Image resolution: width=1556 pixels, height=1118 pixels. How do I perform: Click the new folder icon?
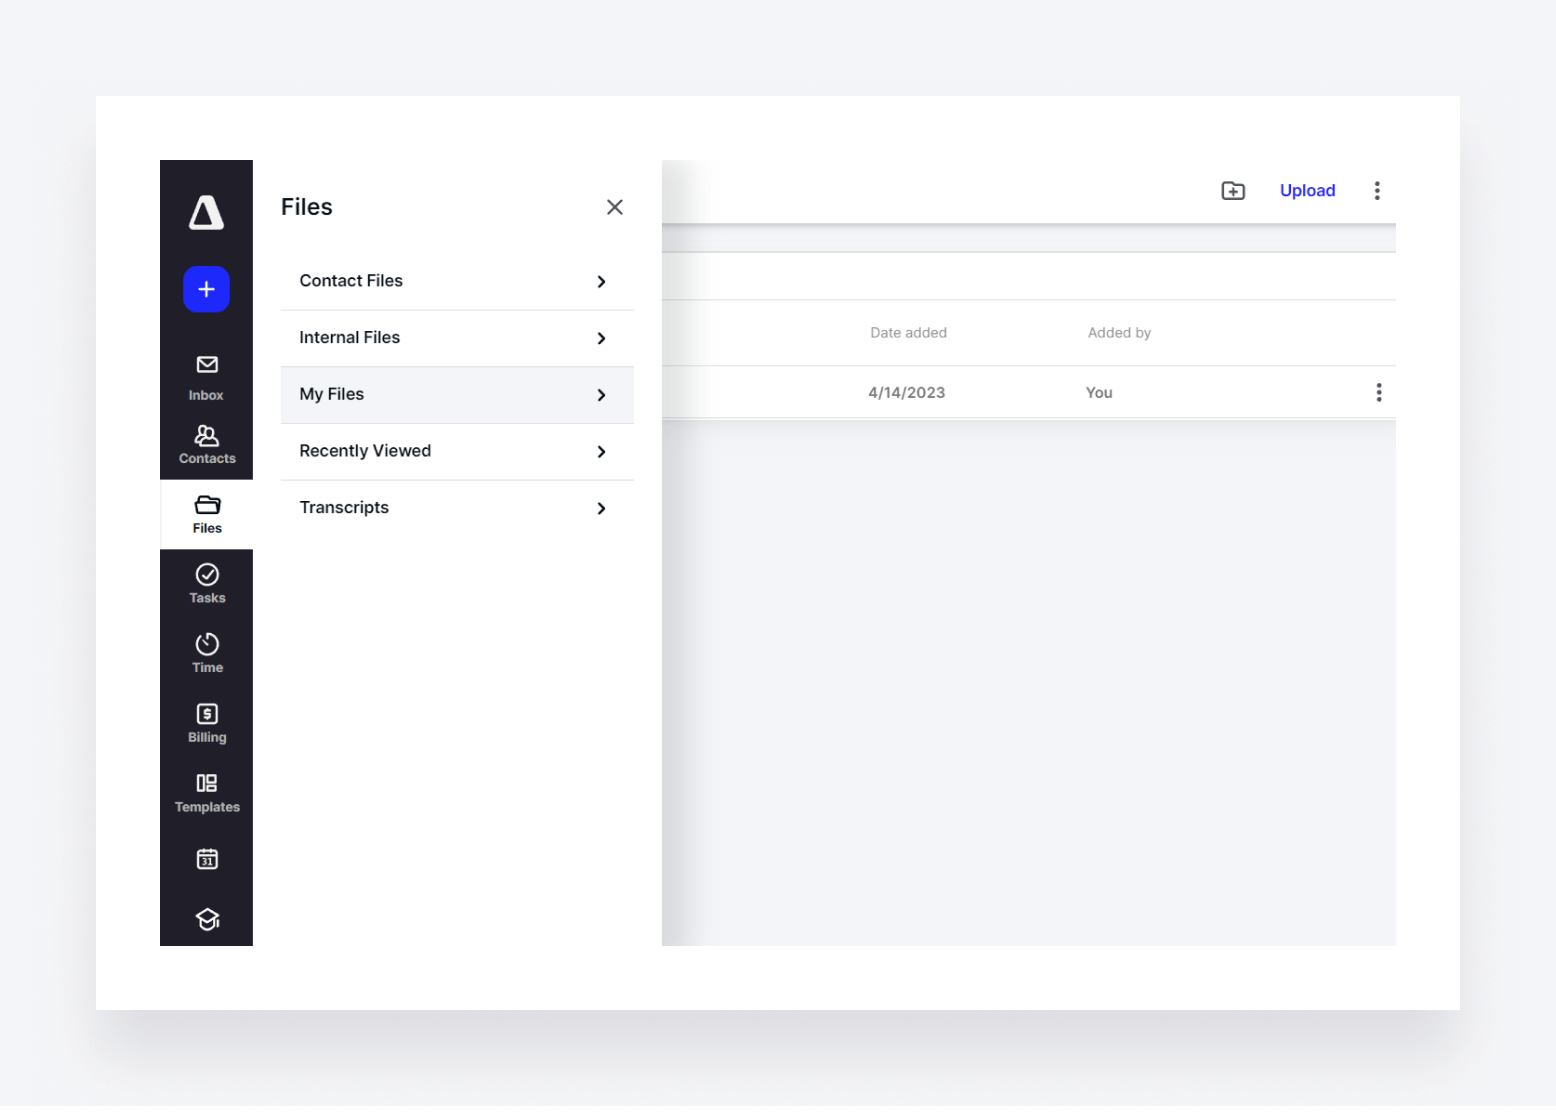[x=1233, y=191]
